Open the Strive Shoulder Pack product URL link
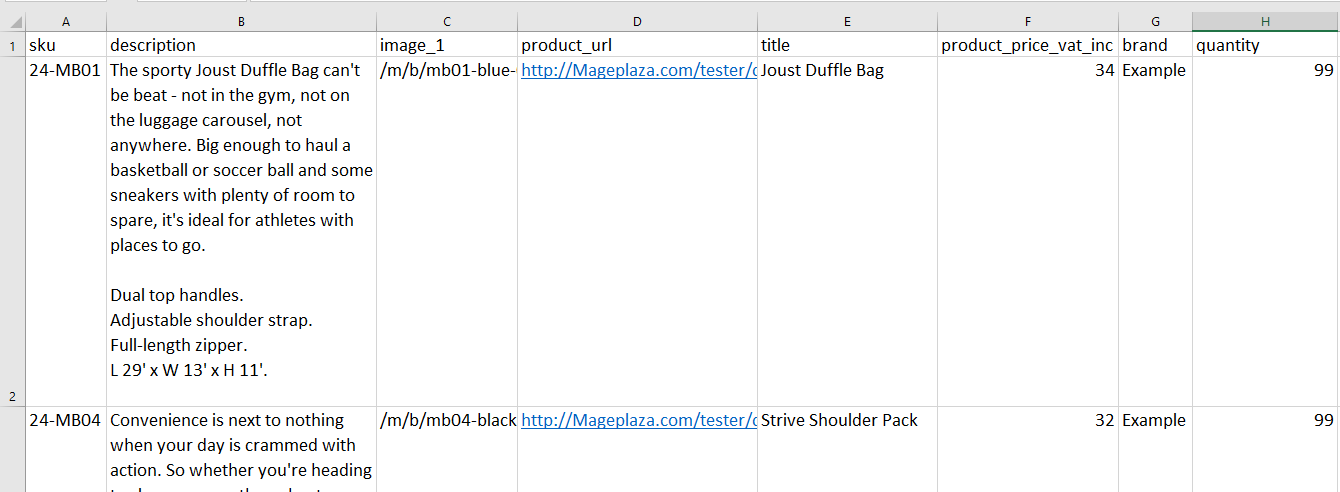The image size is (1340, 492). [x=638, y=420]
